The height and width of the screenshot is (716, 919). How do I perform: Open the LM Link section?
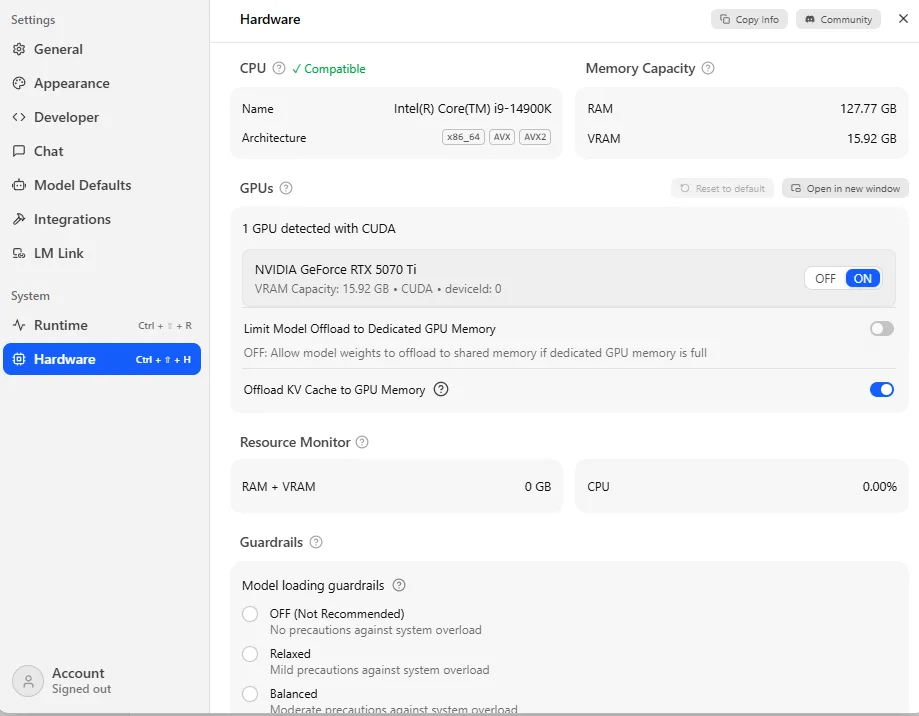(102, 253)
